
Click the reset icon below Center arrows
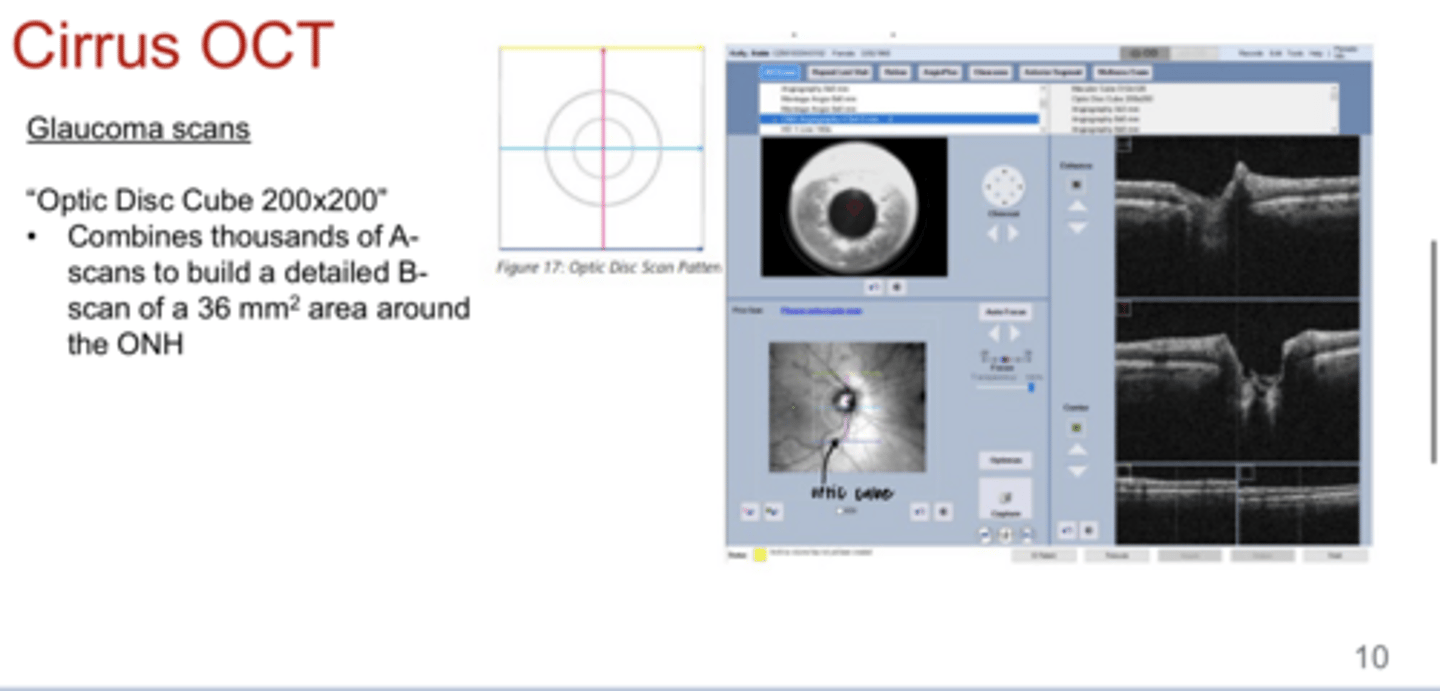coord(1067,531)
